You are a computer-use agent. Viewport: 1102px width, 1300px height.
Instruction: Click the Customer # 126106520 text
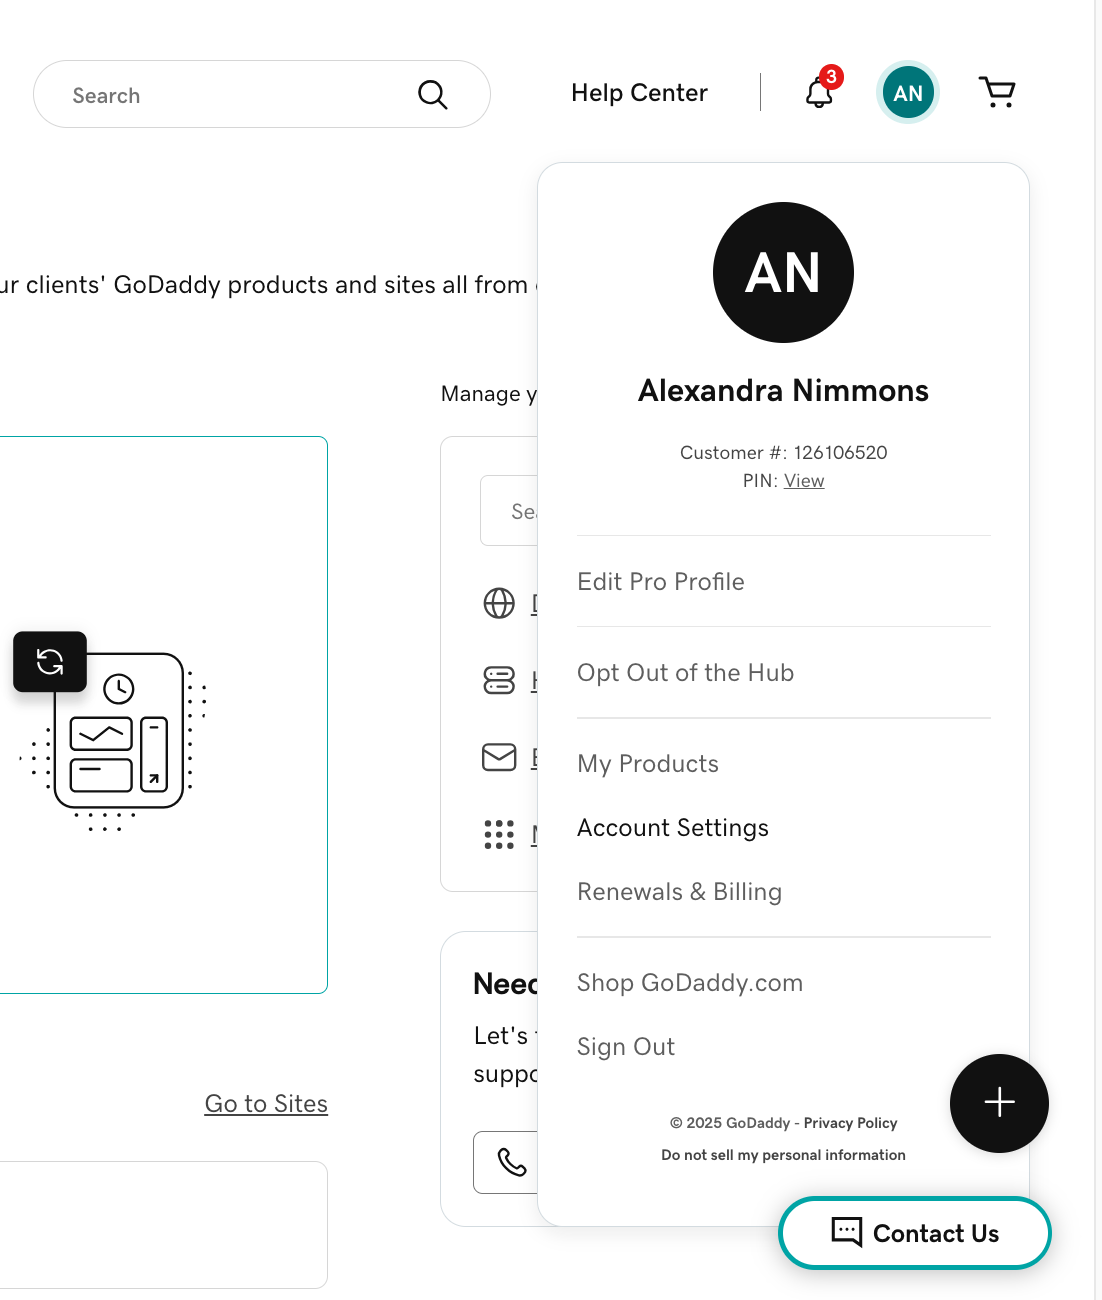[x=783, y=453]
